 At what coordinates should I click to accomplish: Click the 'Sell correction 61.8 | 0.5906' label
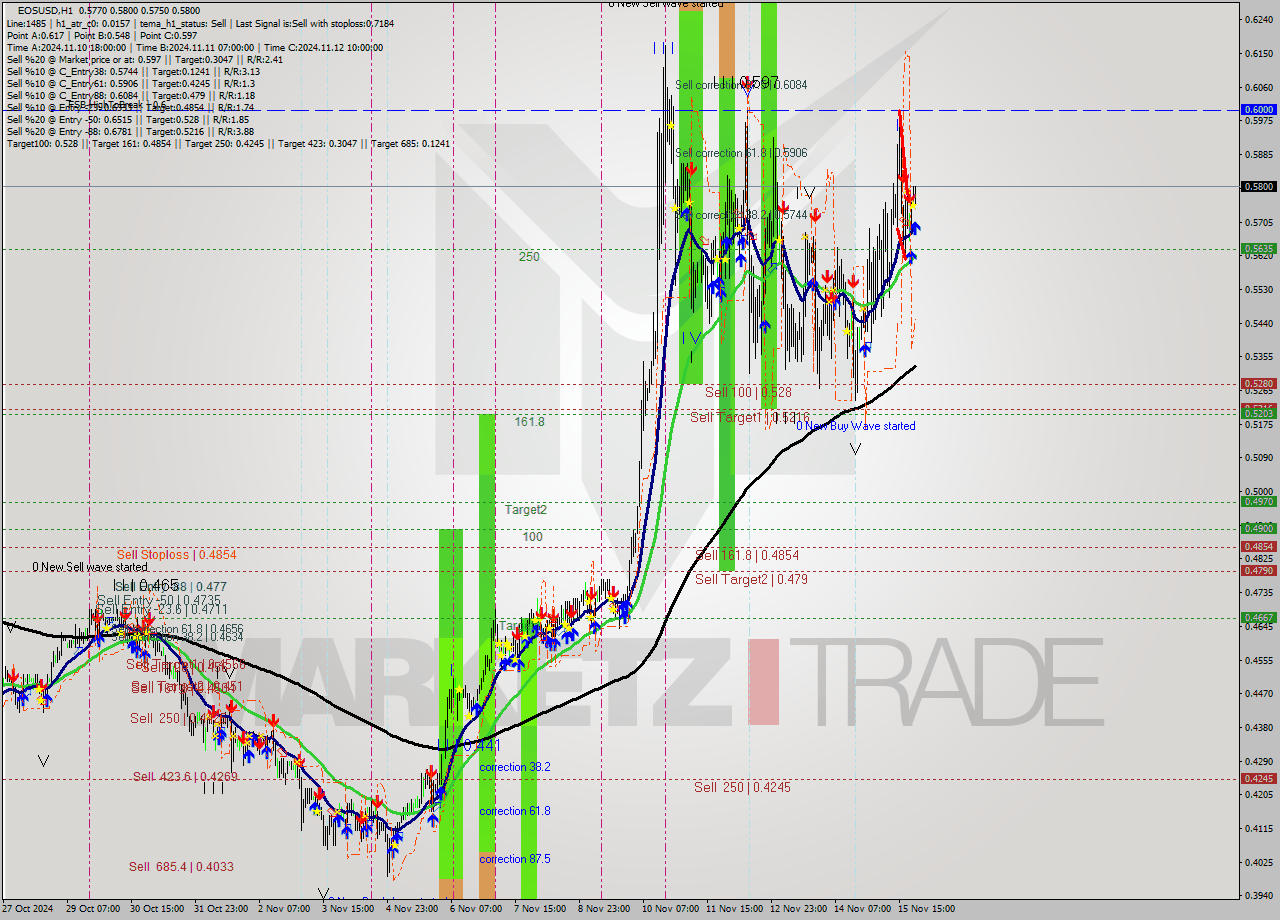coord(741,153)
